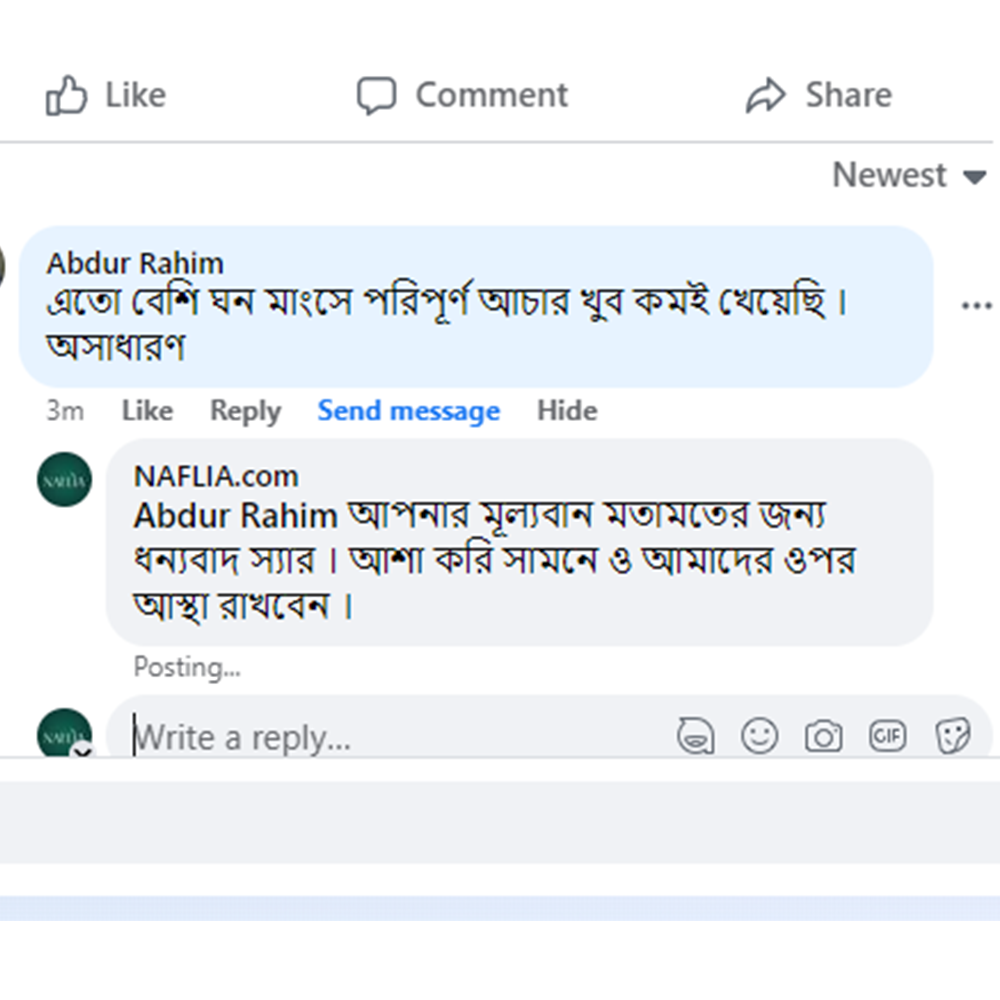This screenshot has height=1000, width=1000.
Task: Like Abdur Rahim's comment
Action: pos(147,411)
